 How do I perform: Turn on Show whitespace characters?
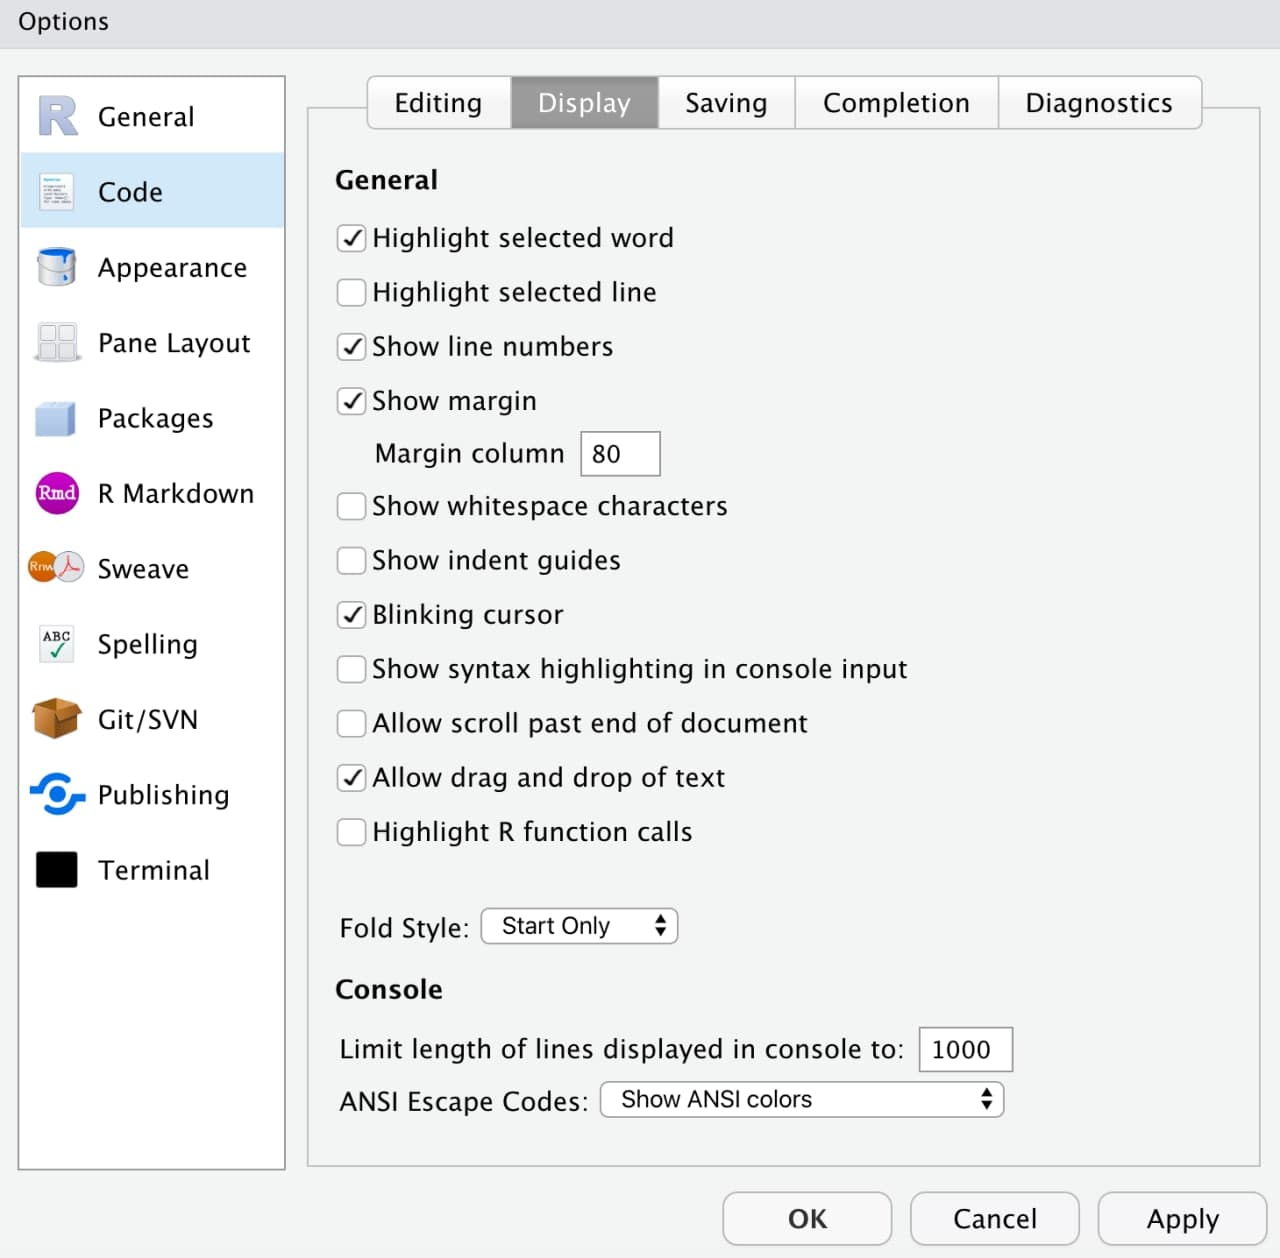click(x=351, y=506)
